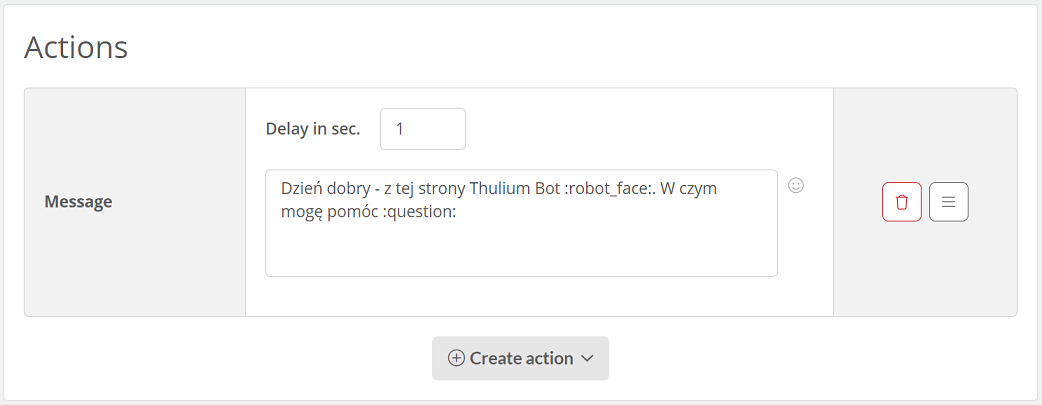Viewport: 1042px width, 405px height.
Task: Click the Actions section heading
Action: 76,47
